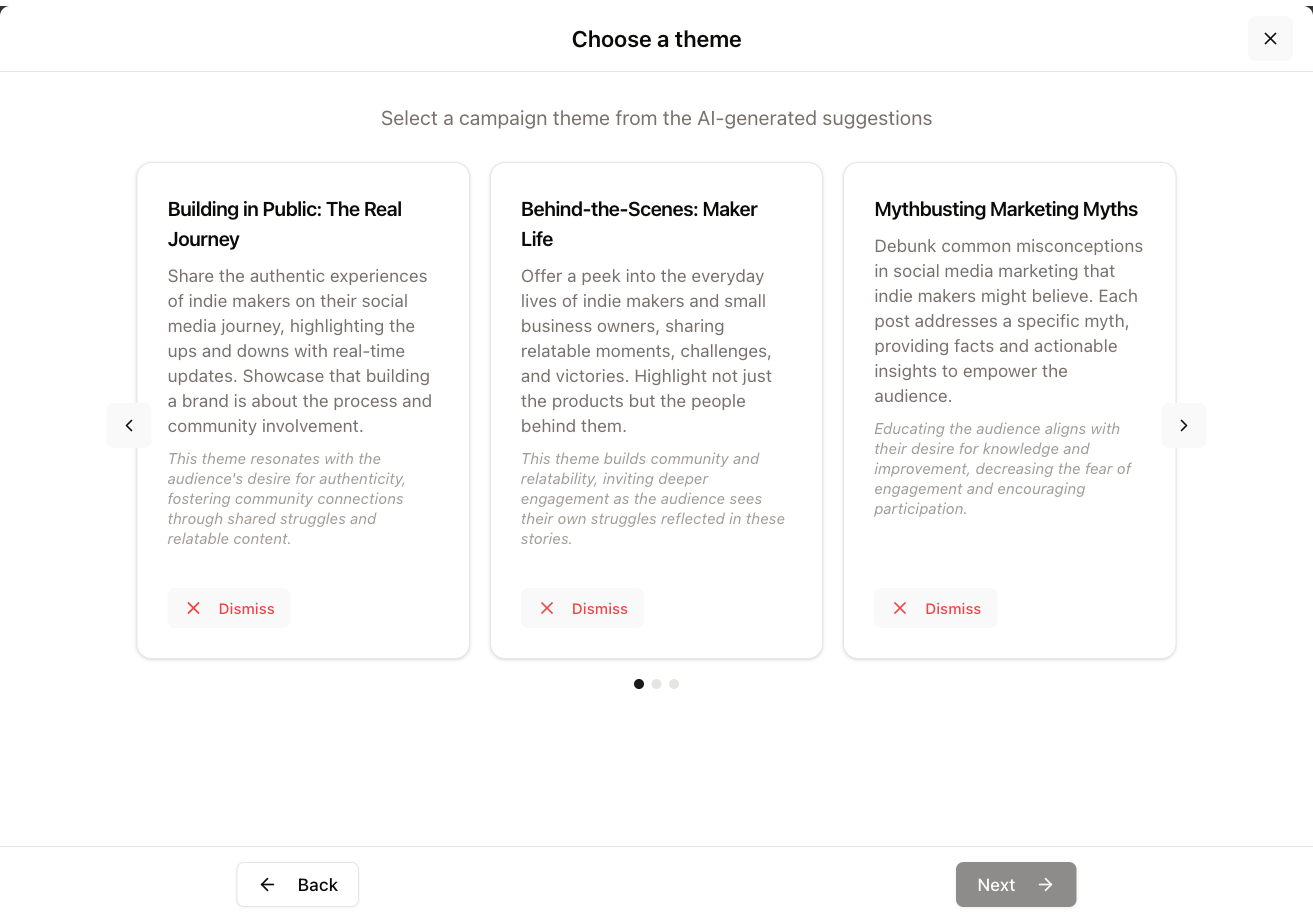This screenshot has width=1313, height=916.
Task: Click the Next button to continue
Action: [1016, 884]
